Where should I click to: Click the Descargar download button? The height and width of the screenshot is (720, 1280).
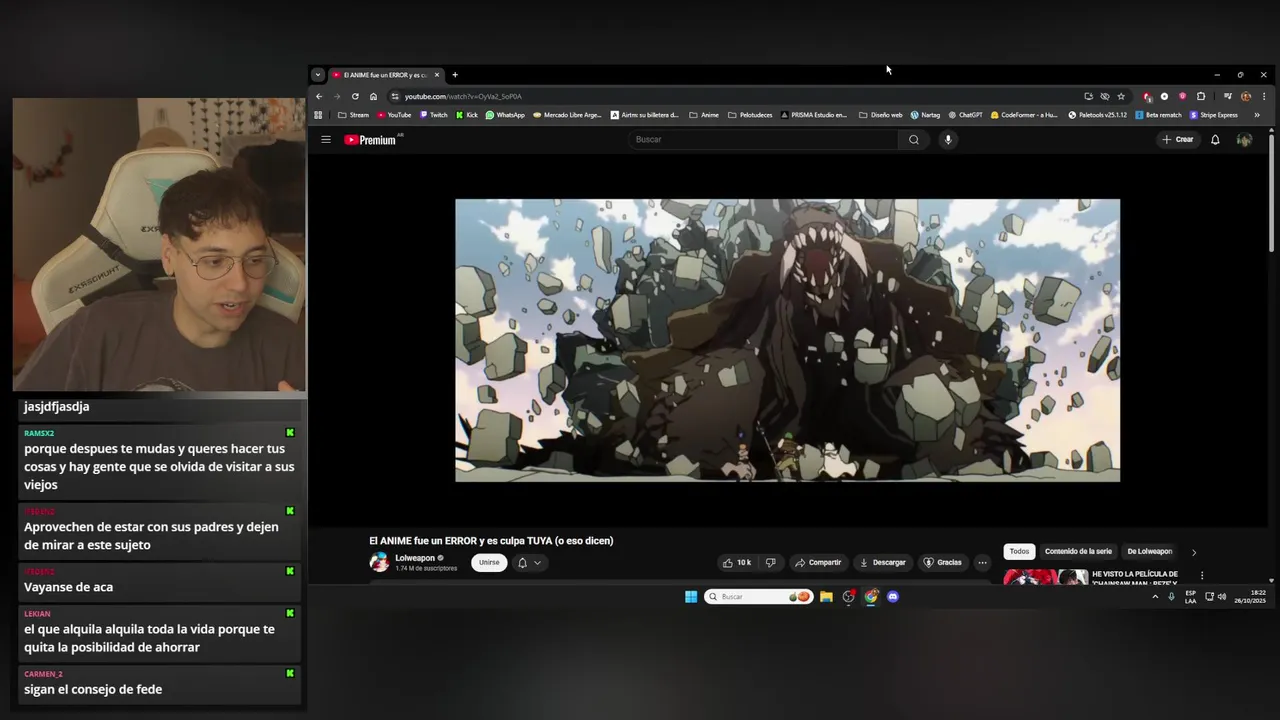(x=882, y=563)
